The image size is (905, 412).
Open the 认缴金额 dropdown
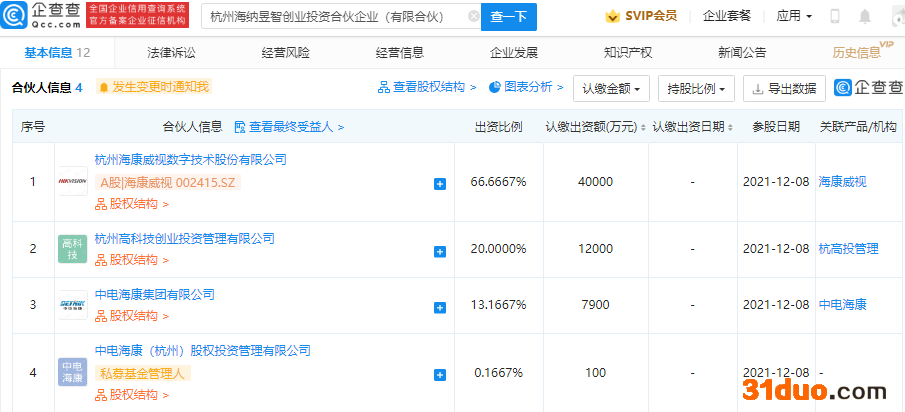click(611, 88)
